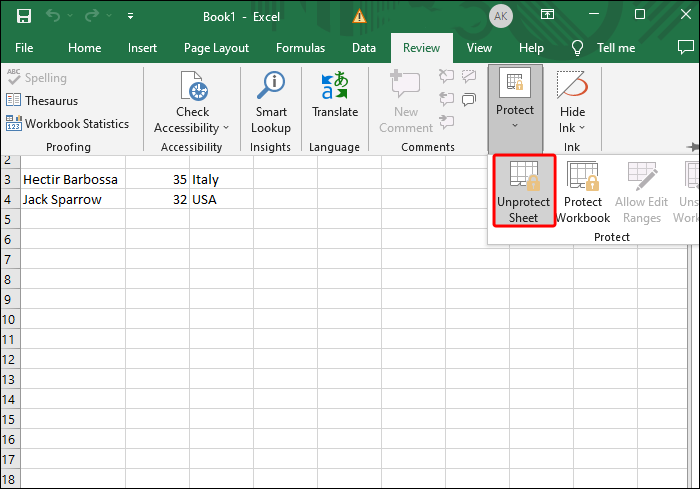Select row 7 header
Viewport: 700px width, 489px height.
tap(8, 259)
